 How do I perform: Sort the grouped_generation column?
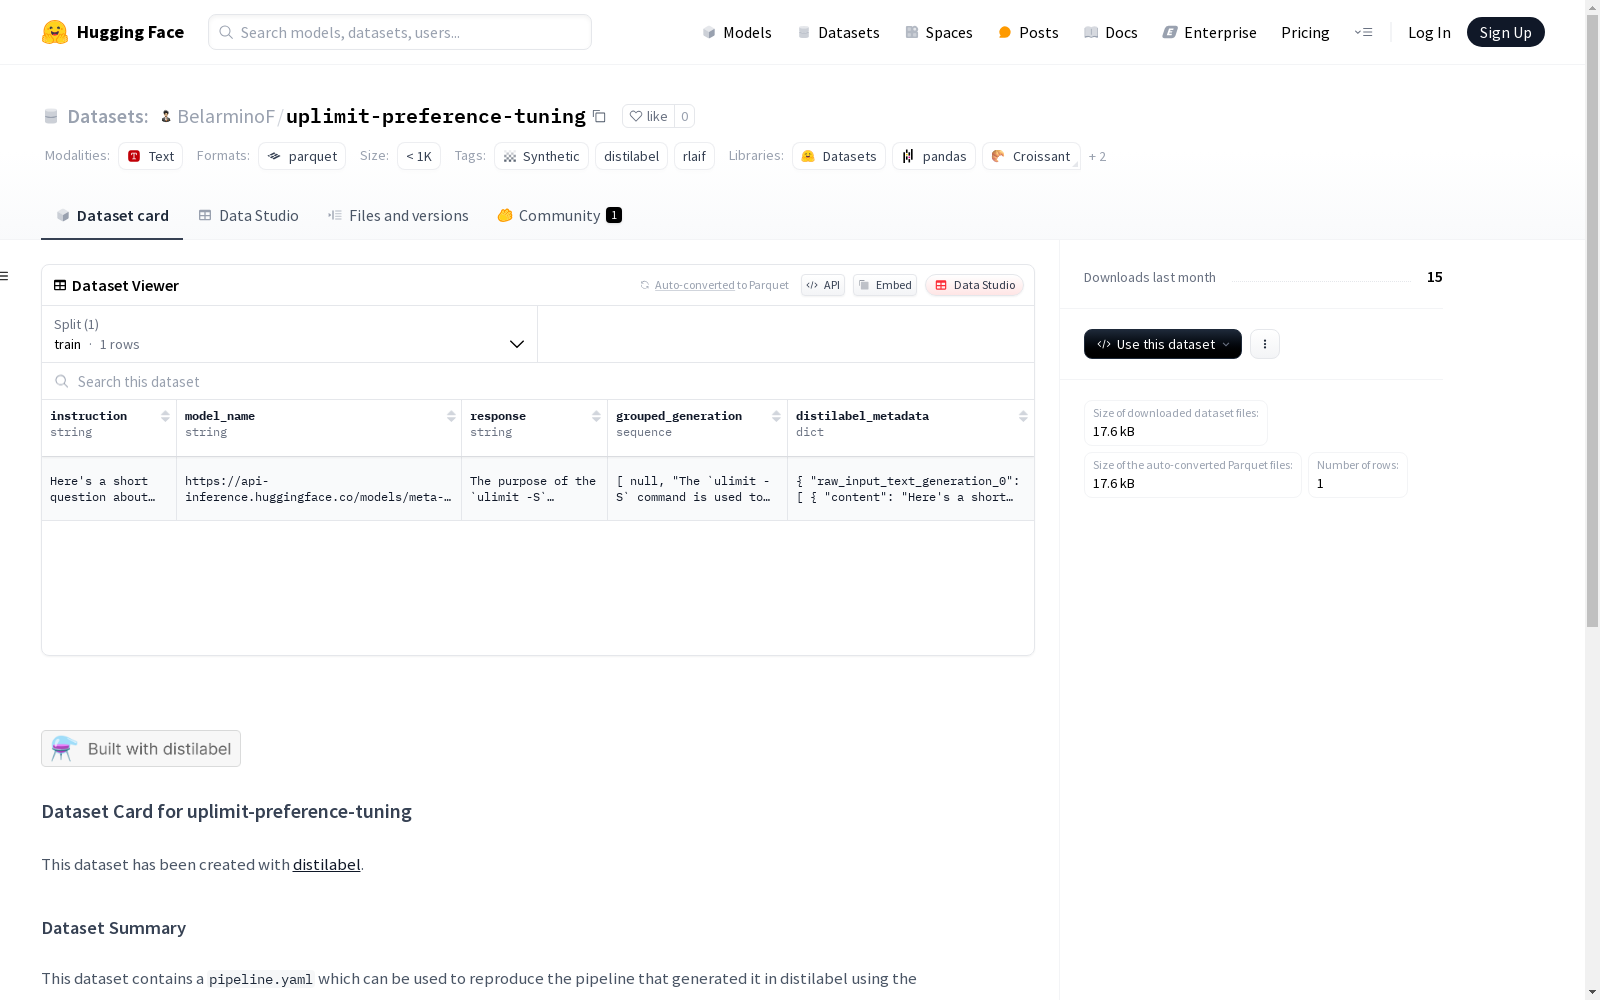click(776, 416)
